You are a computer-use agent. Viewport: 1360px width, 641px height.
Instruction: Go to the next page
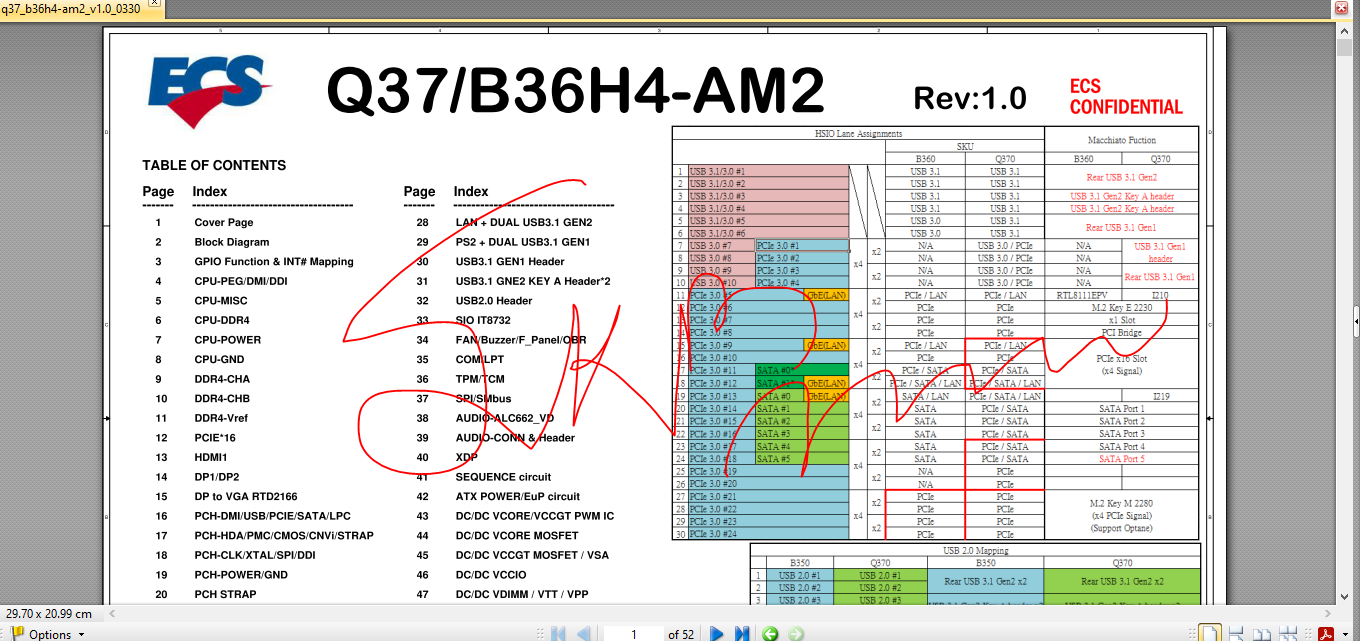pyautogui.click(x=717, y=634)
